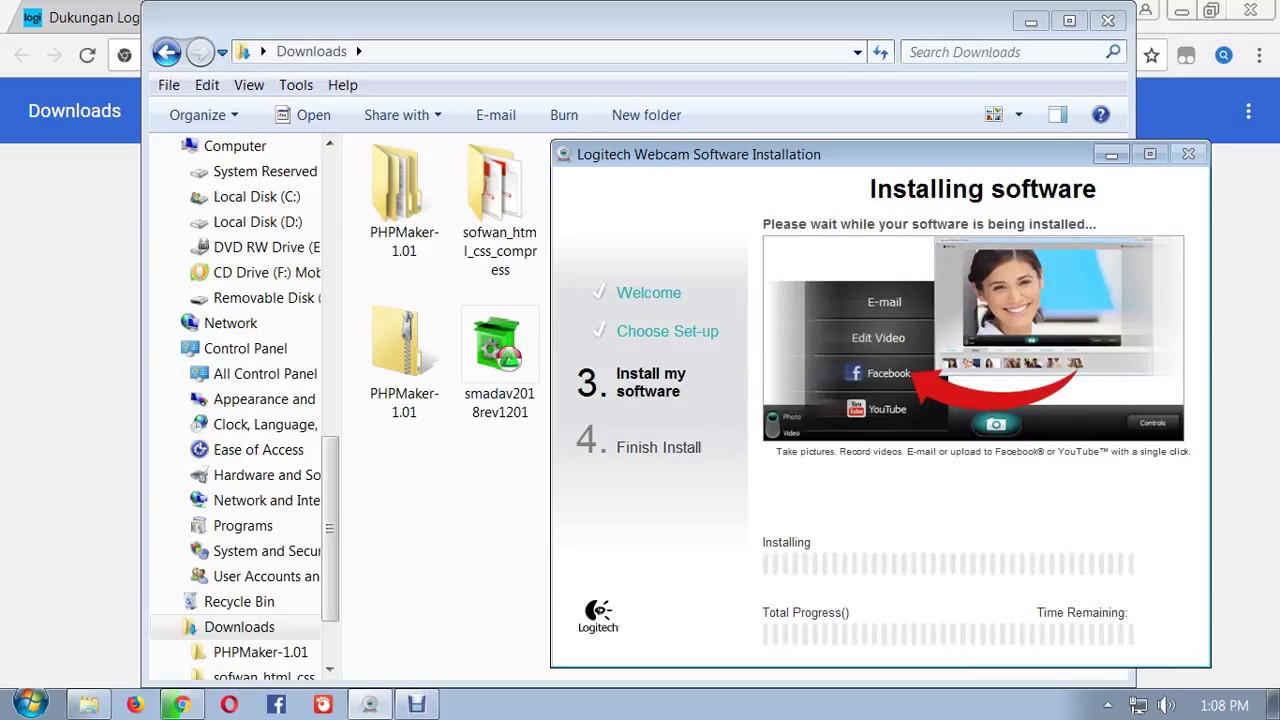The width and height of the screenshot is (1280, 720).
Task: Select Computer in navigation tree
Action: point(235,146)
